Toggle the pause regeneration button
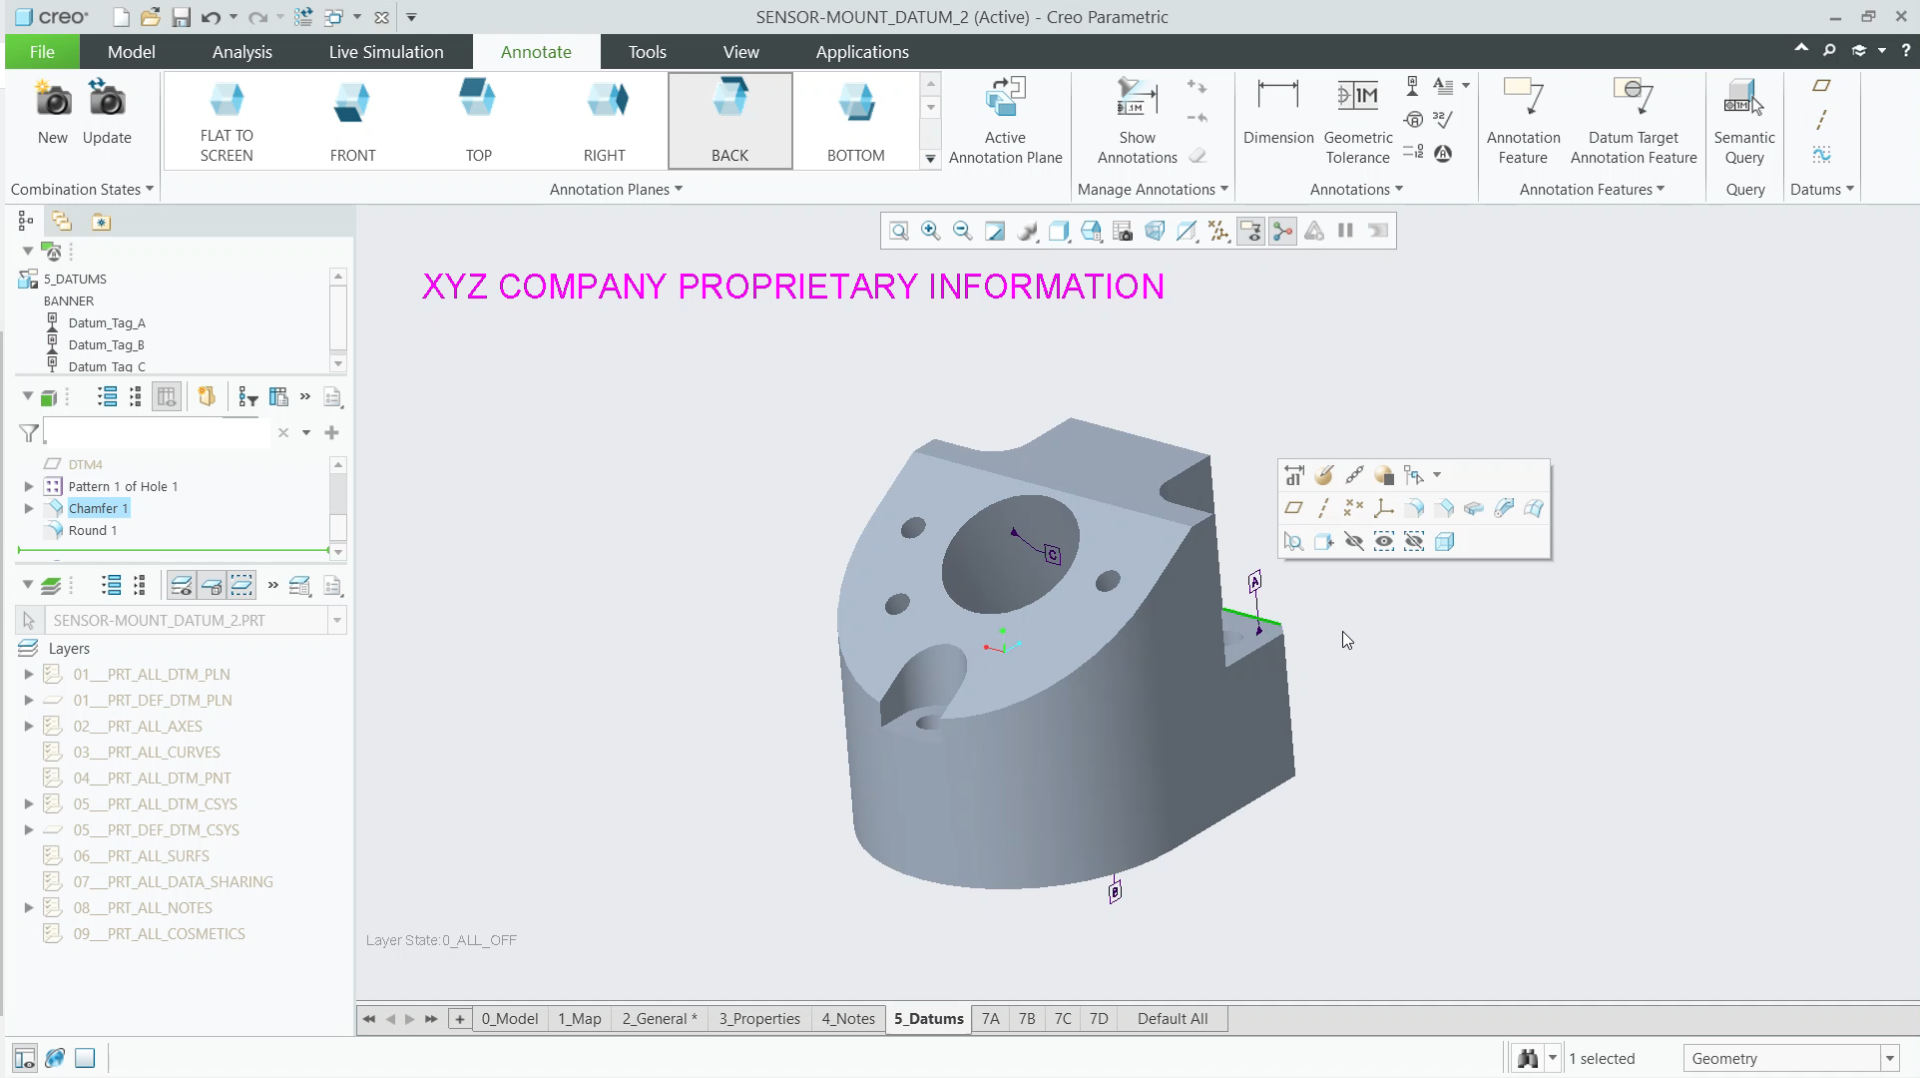 (1346, 231)
